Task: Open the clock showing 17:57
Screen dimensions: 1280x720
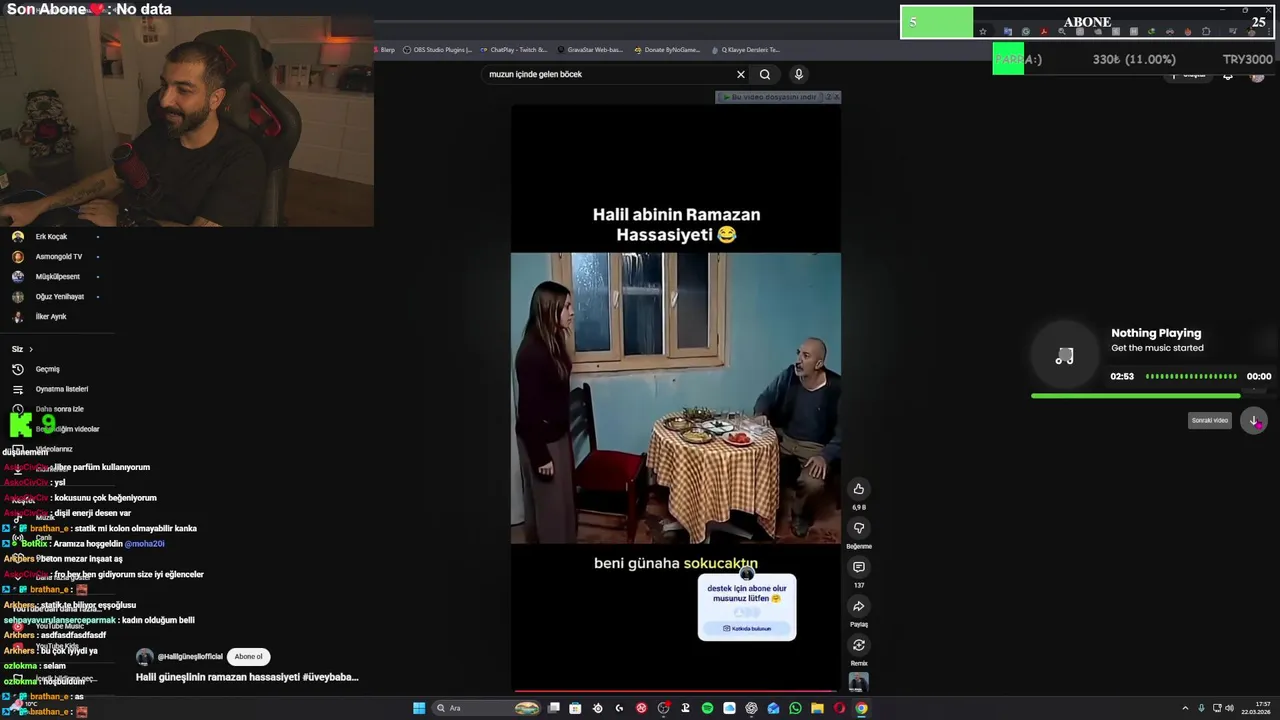Action: click(1256, 708)
